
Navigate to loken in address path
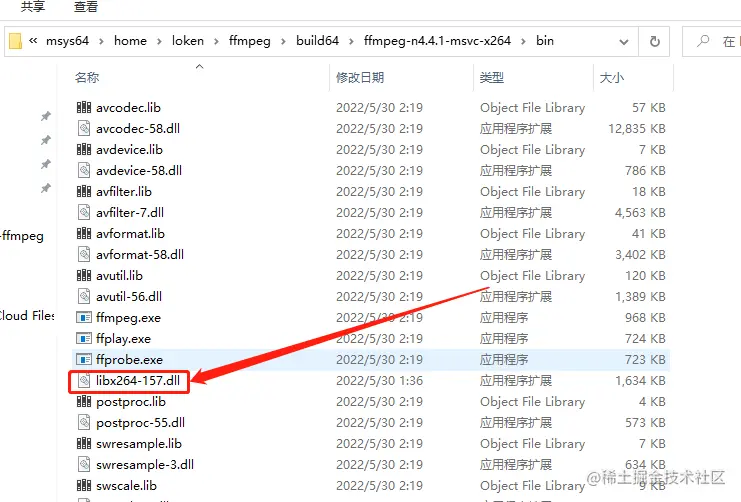click(188, 41)
